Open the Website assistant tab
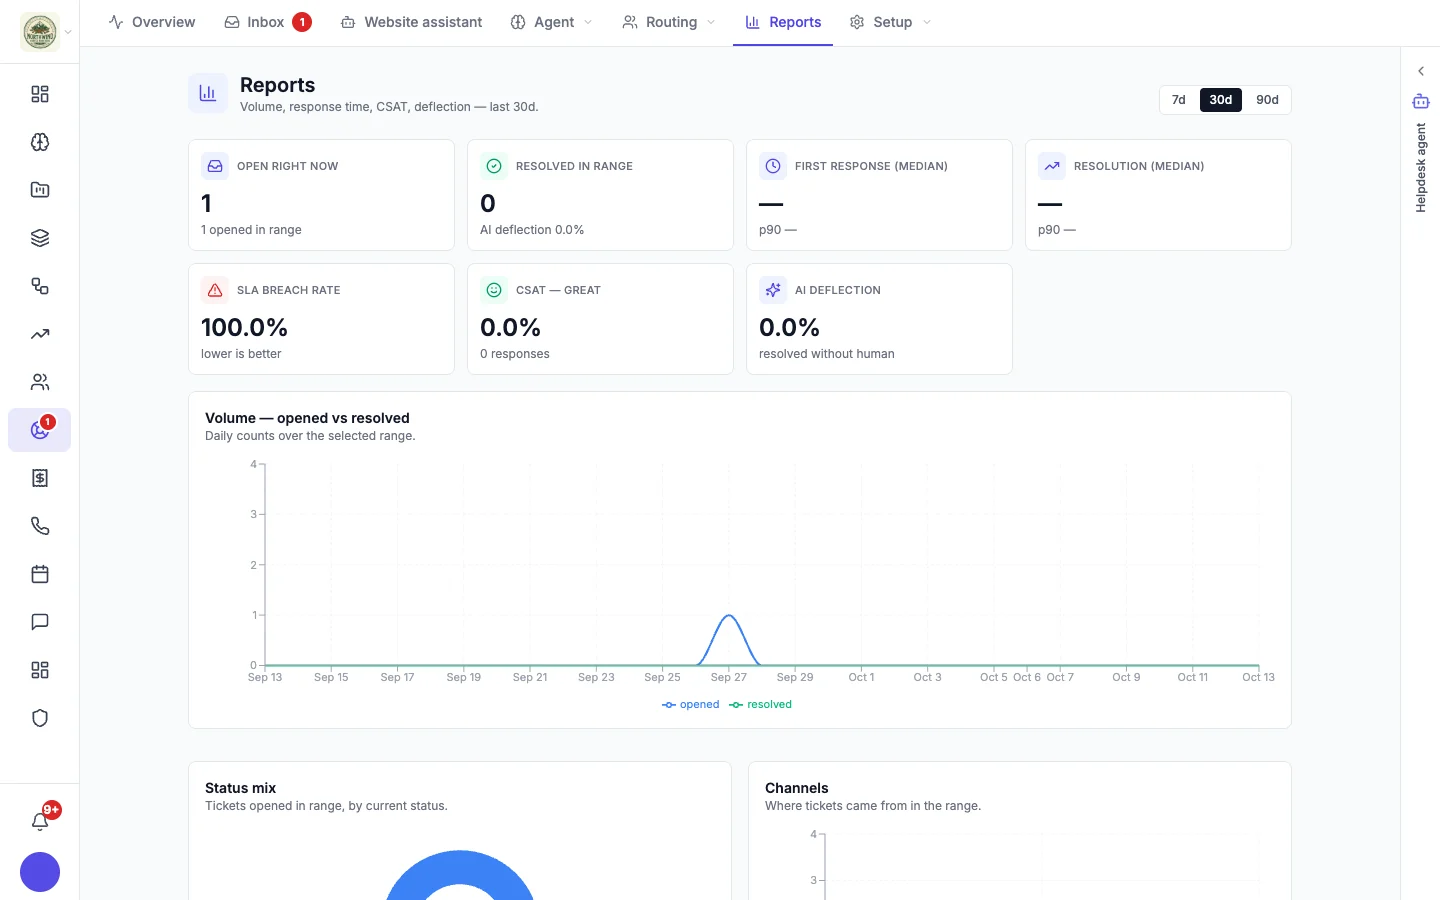 point(411,22)
